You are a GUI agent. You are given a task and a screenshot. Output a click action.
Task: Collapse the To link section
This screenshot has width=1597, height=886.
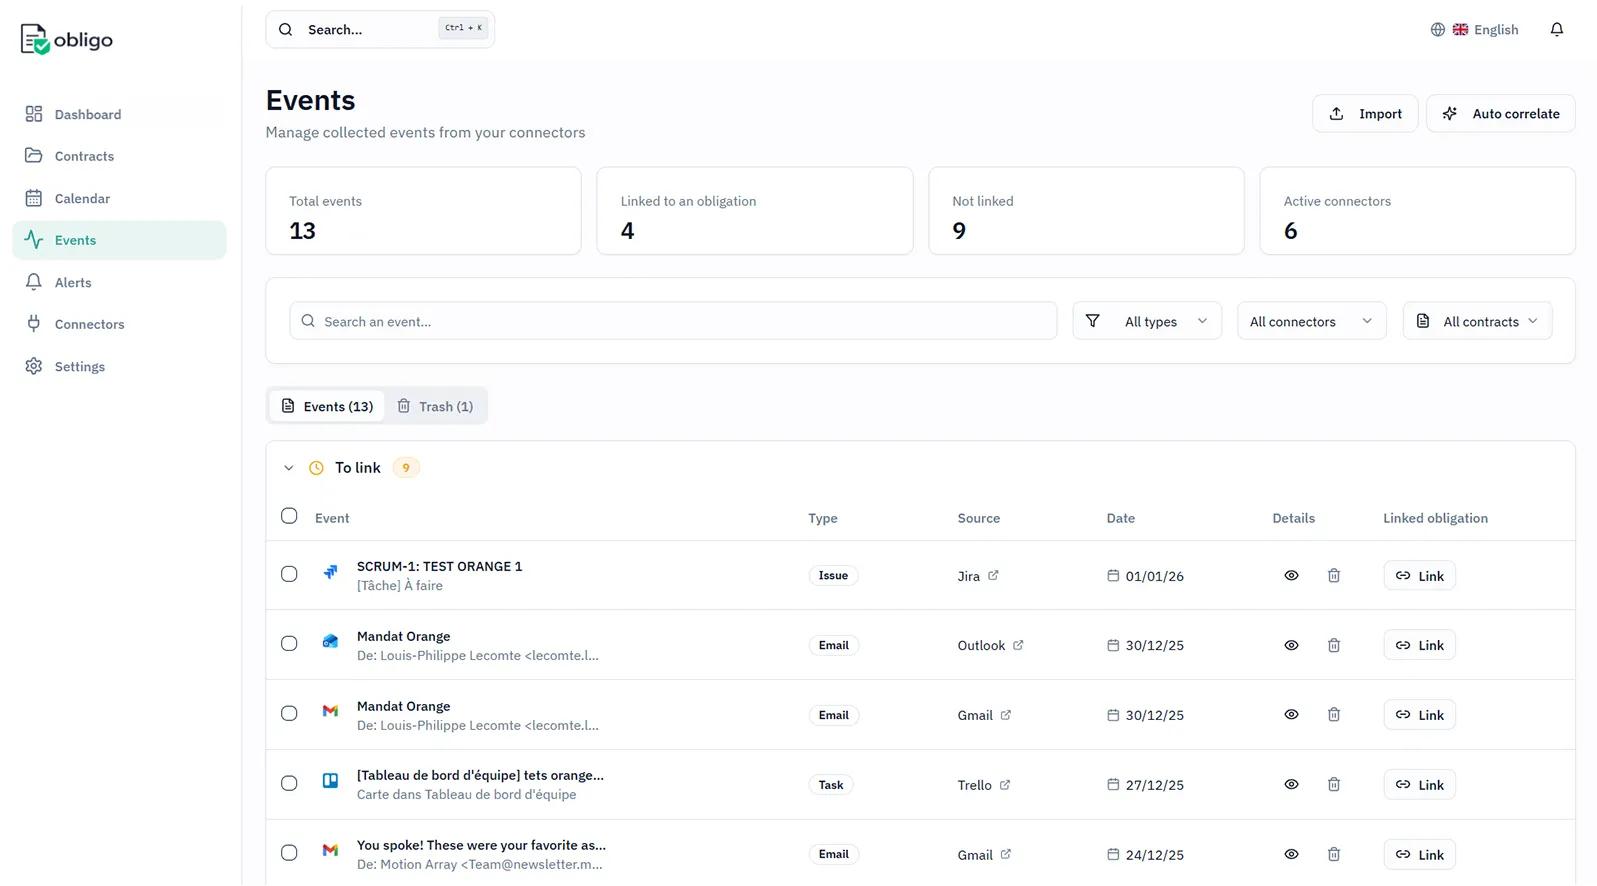click(289, 468)
